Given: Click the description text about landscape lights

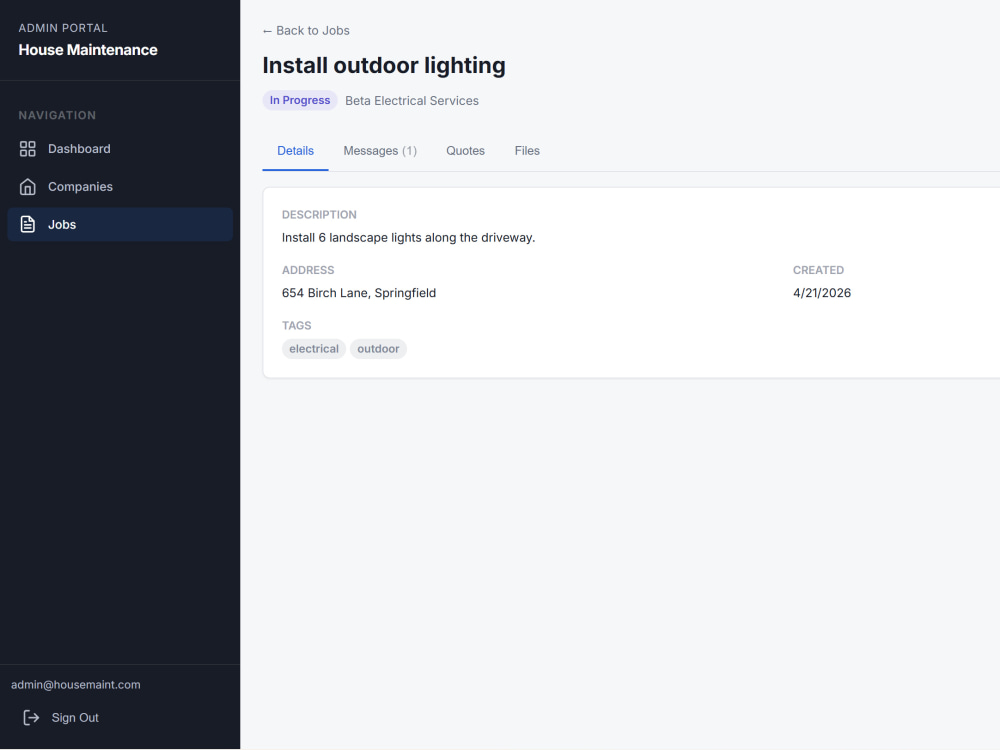Looking at the screenshot, I should [408, 237].
